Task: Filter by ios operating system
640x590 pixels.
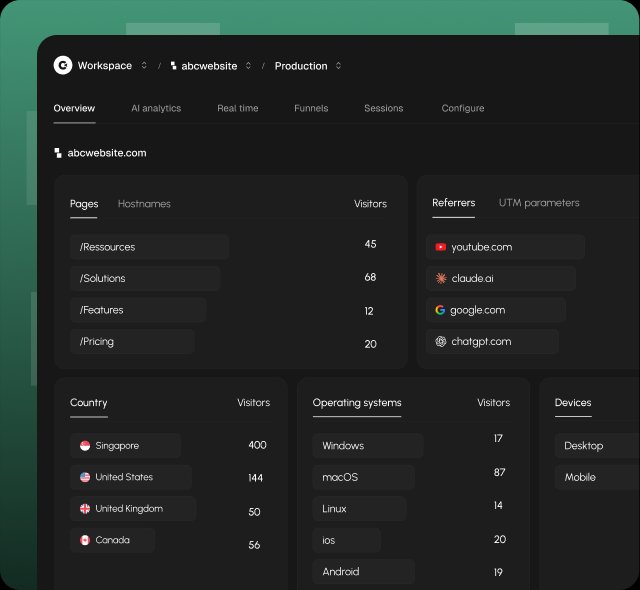Action: pyautogui.click(x=347, y=540)
